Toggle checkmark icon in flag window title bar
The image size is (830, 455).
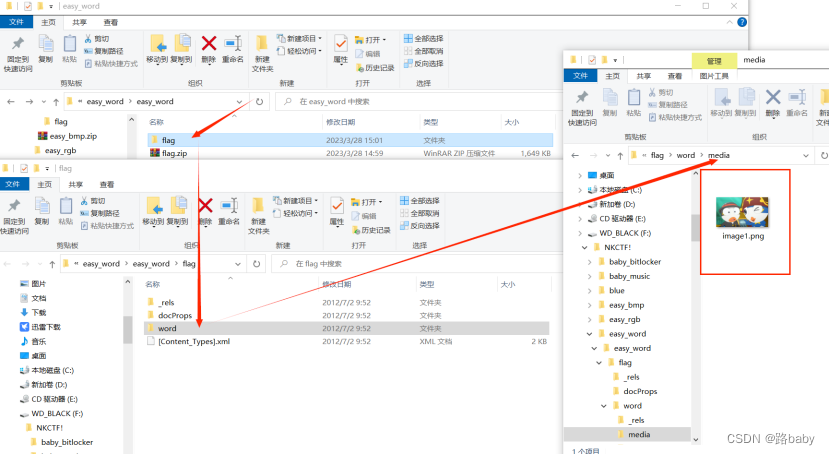point(24,168)
